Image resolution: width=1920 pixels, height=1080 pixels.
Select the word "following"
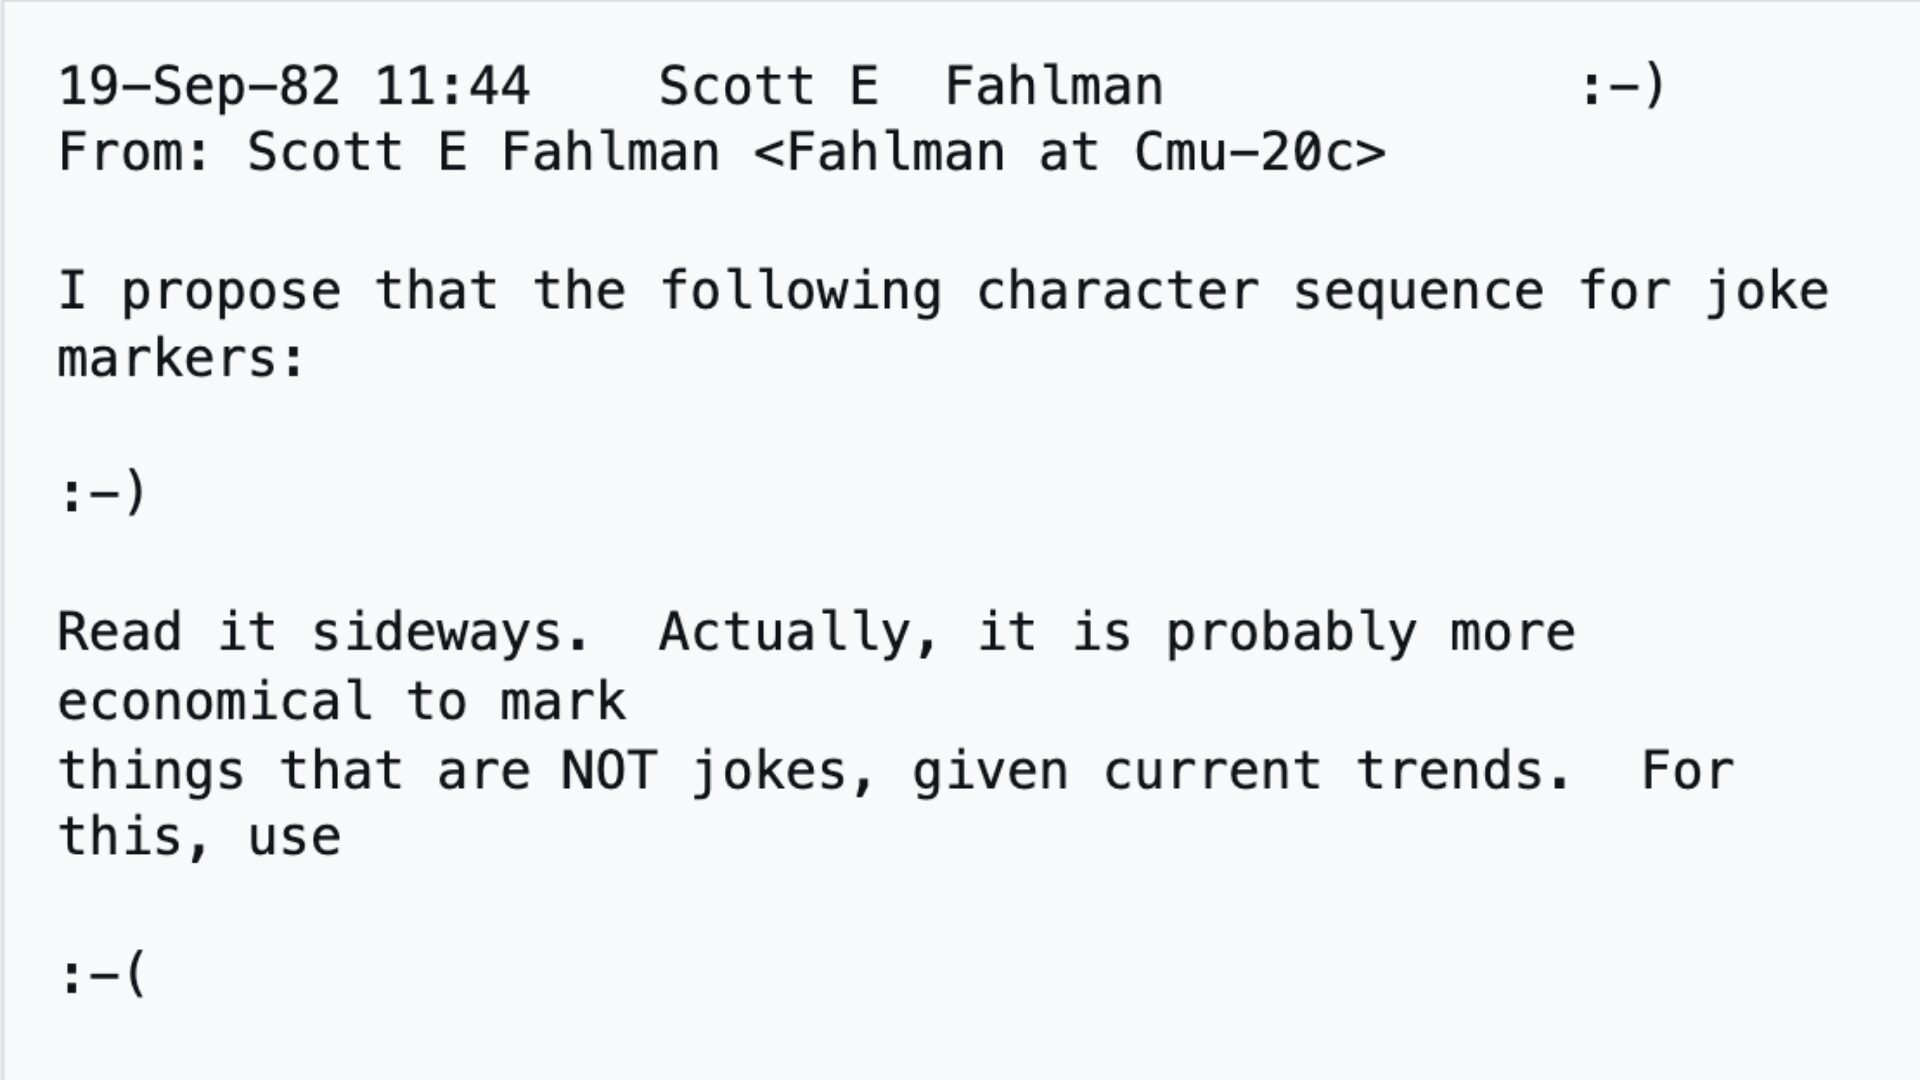pyautogui.click(x=800, y=292)
